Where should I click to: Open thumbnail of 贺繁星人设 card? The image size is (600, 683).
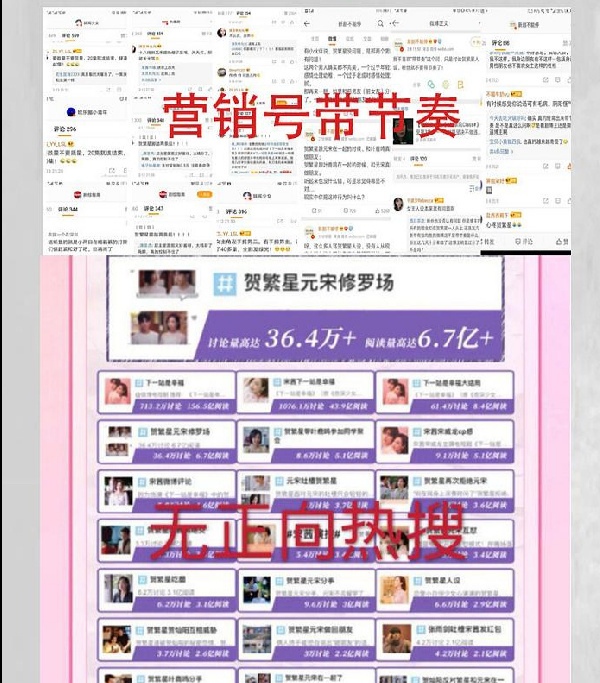[x=395, y=590]
